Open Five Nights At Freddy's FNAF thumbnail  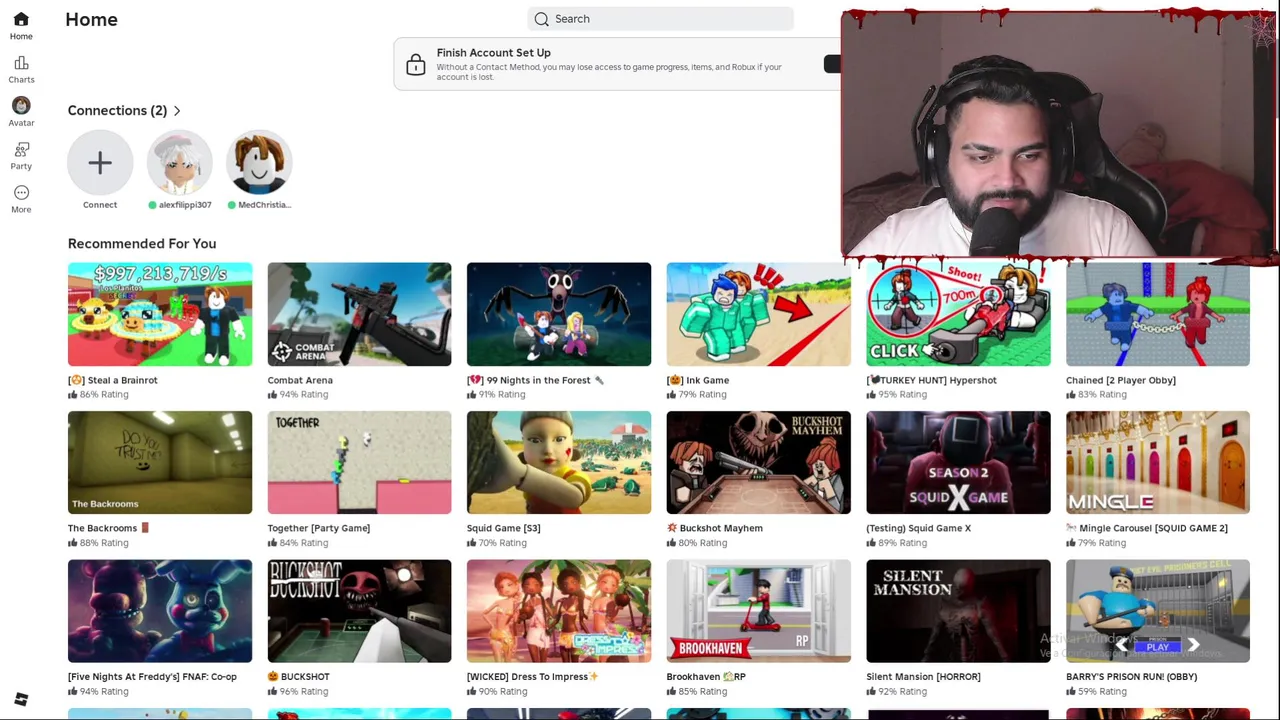(160, 611)
